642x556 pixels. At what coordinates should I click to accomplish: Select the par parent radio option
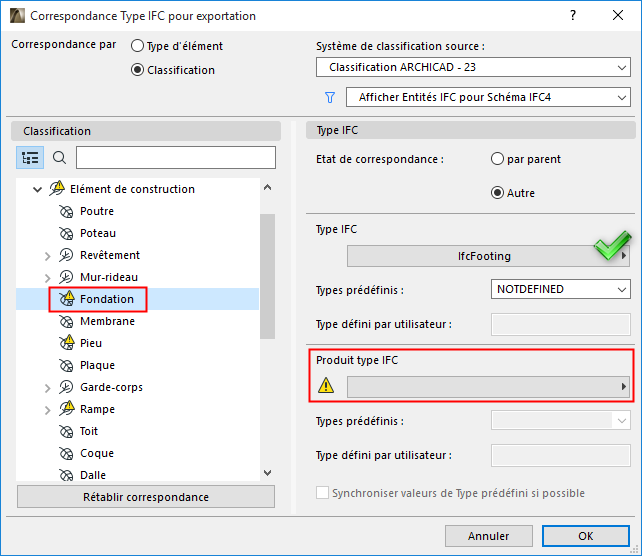pos(497,159)
